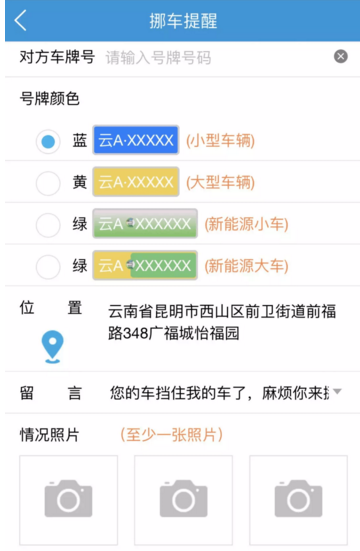Choose green plate for new-energy small car
This screenshot has height=551, width=360.
coord(48,225)
